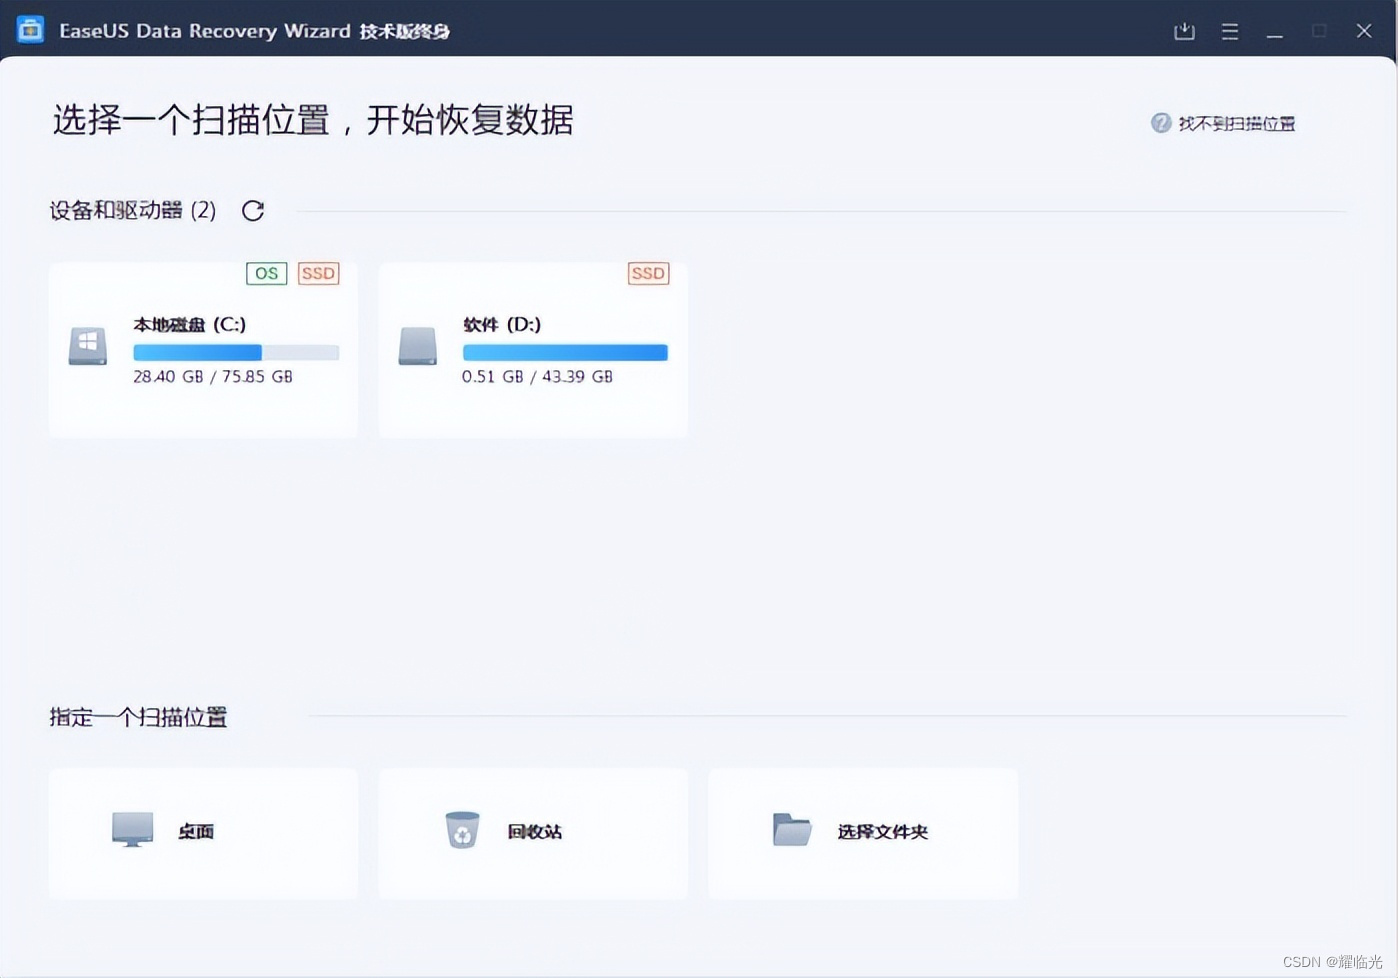Select 本地磁盘 (C:) to start scanning
Image resolution: width=1398 pixels, height=978 pixels.
pyautogui.click(x=202, y=350)
